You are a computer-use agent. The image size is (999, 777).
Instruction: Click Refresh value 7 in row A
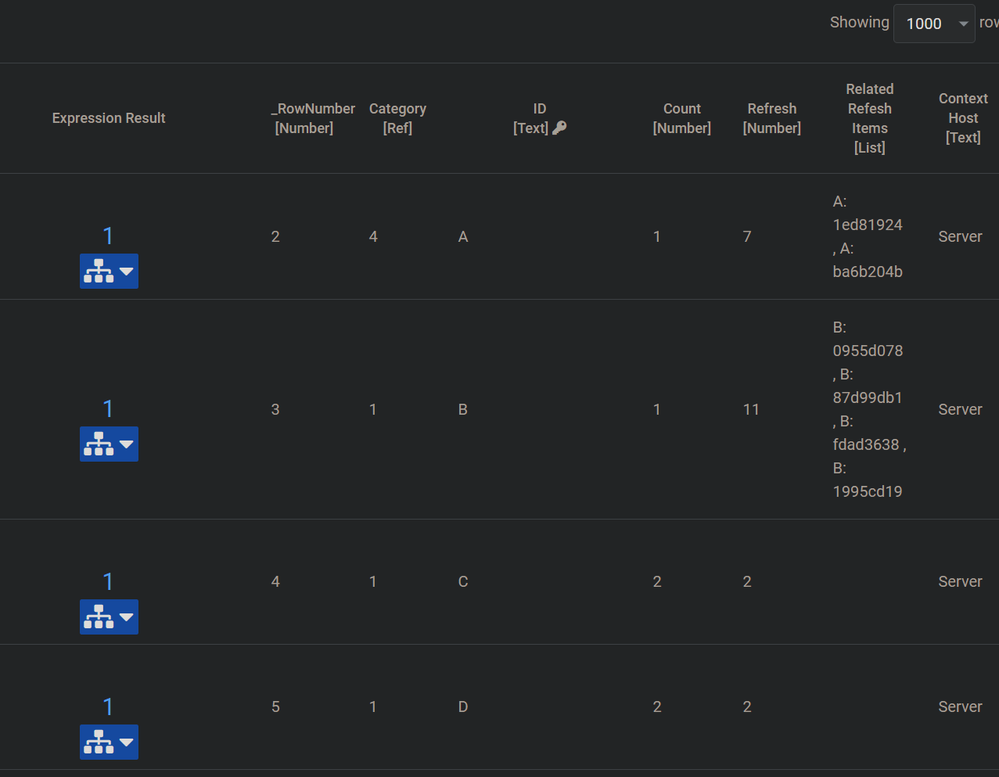coord(747,237)
